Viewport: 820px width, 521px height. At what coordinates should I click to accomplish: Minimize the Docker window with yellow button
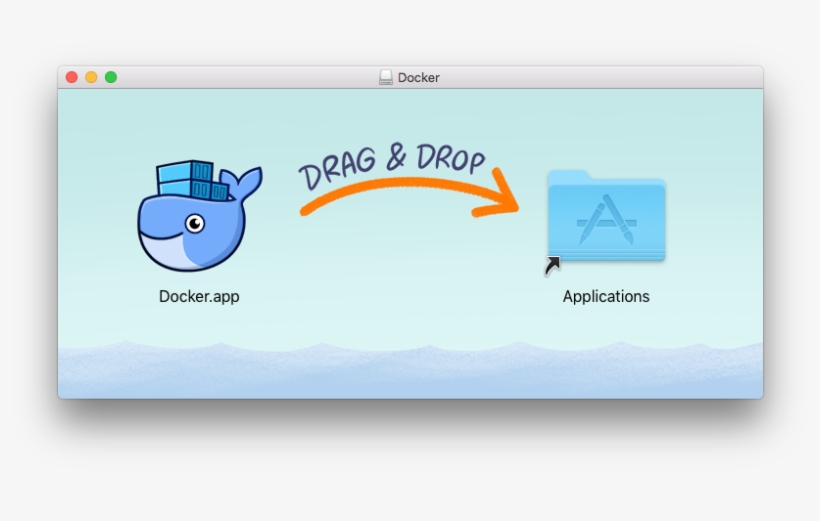[91, 77]
